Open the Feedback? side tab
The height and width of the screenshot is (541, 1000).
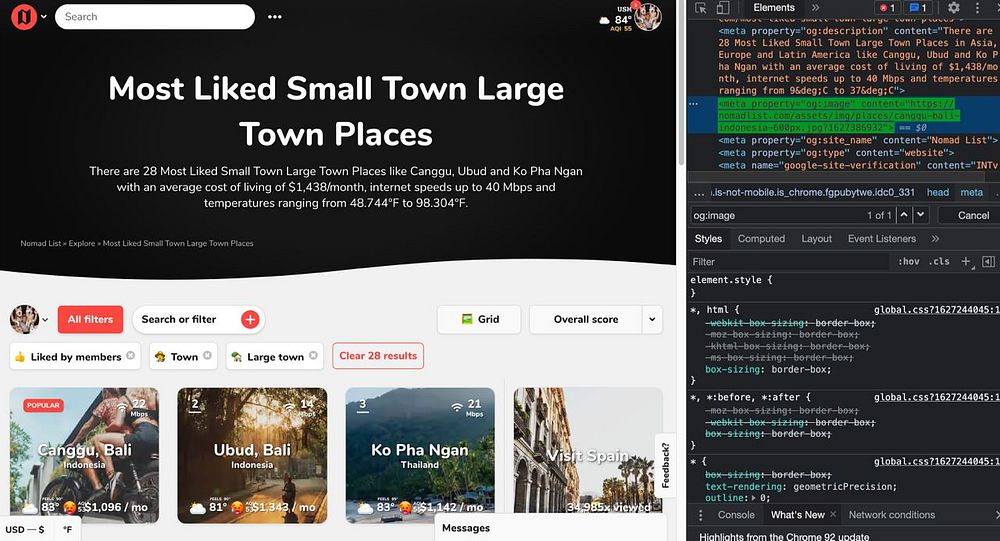tap(665, 465)
